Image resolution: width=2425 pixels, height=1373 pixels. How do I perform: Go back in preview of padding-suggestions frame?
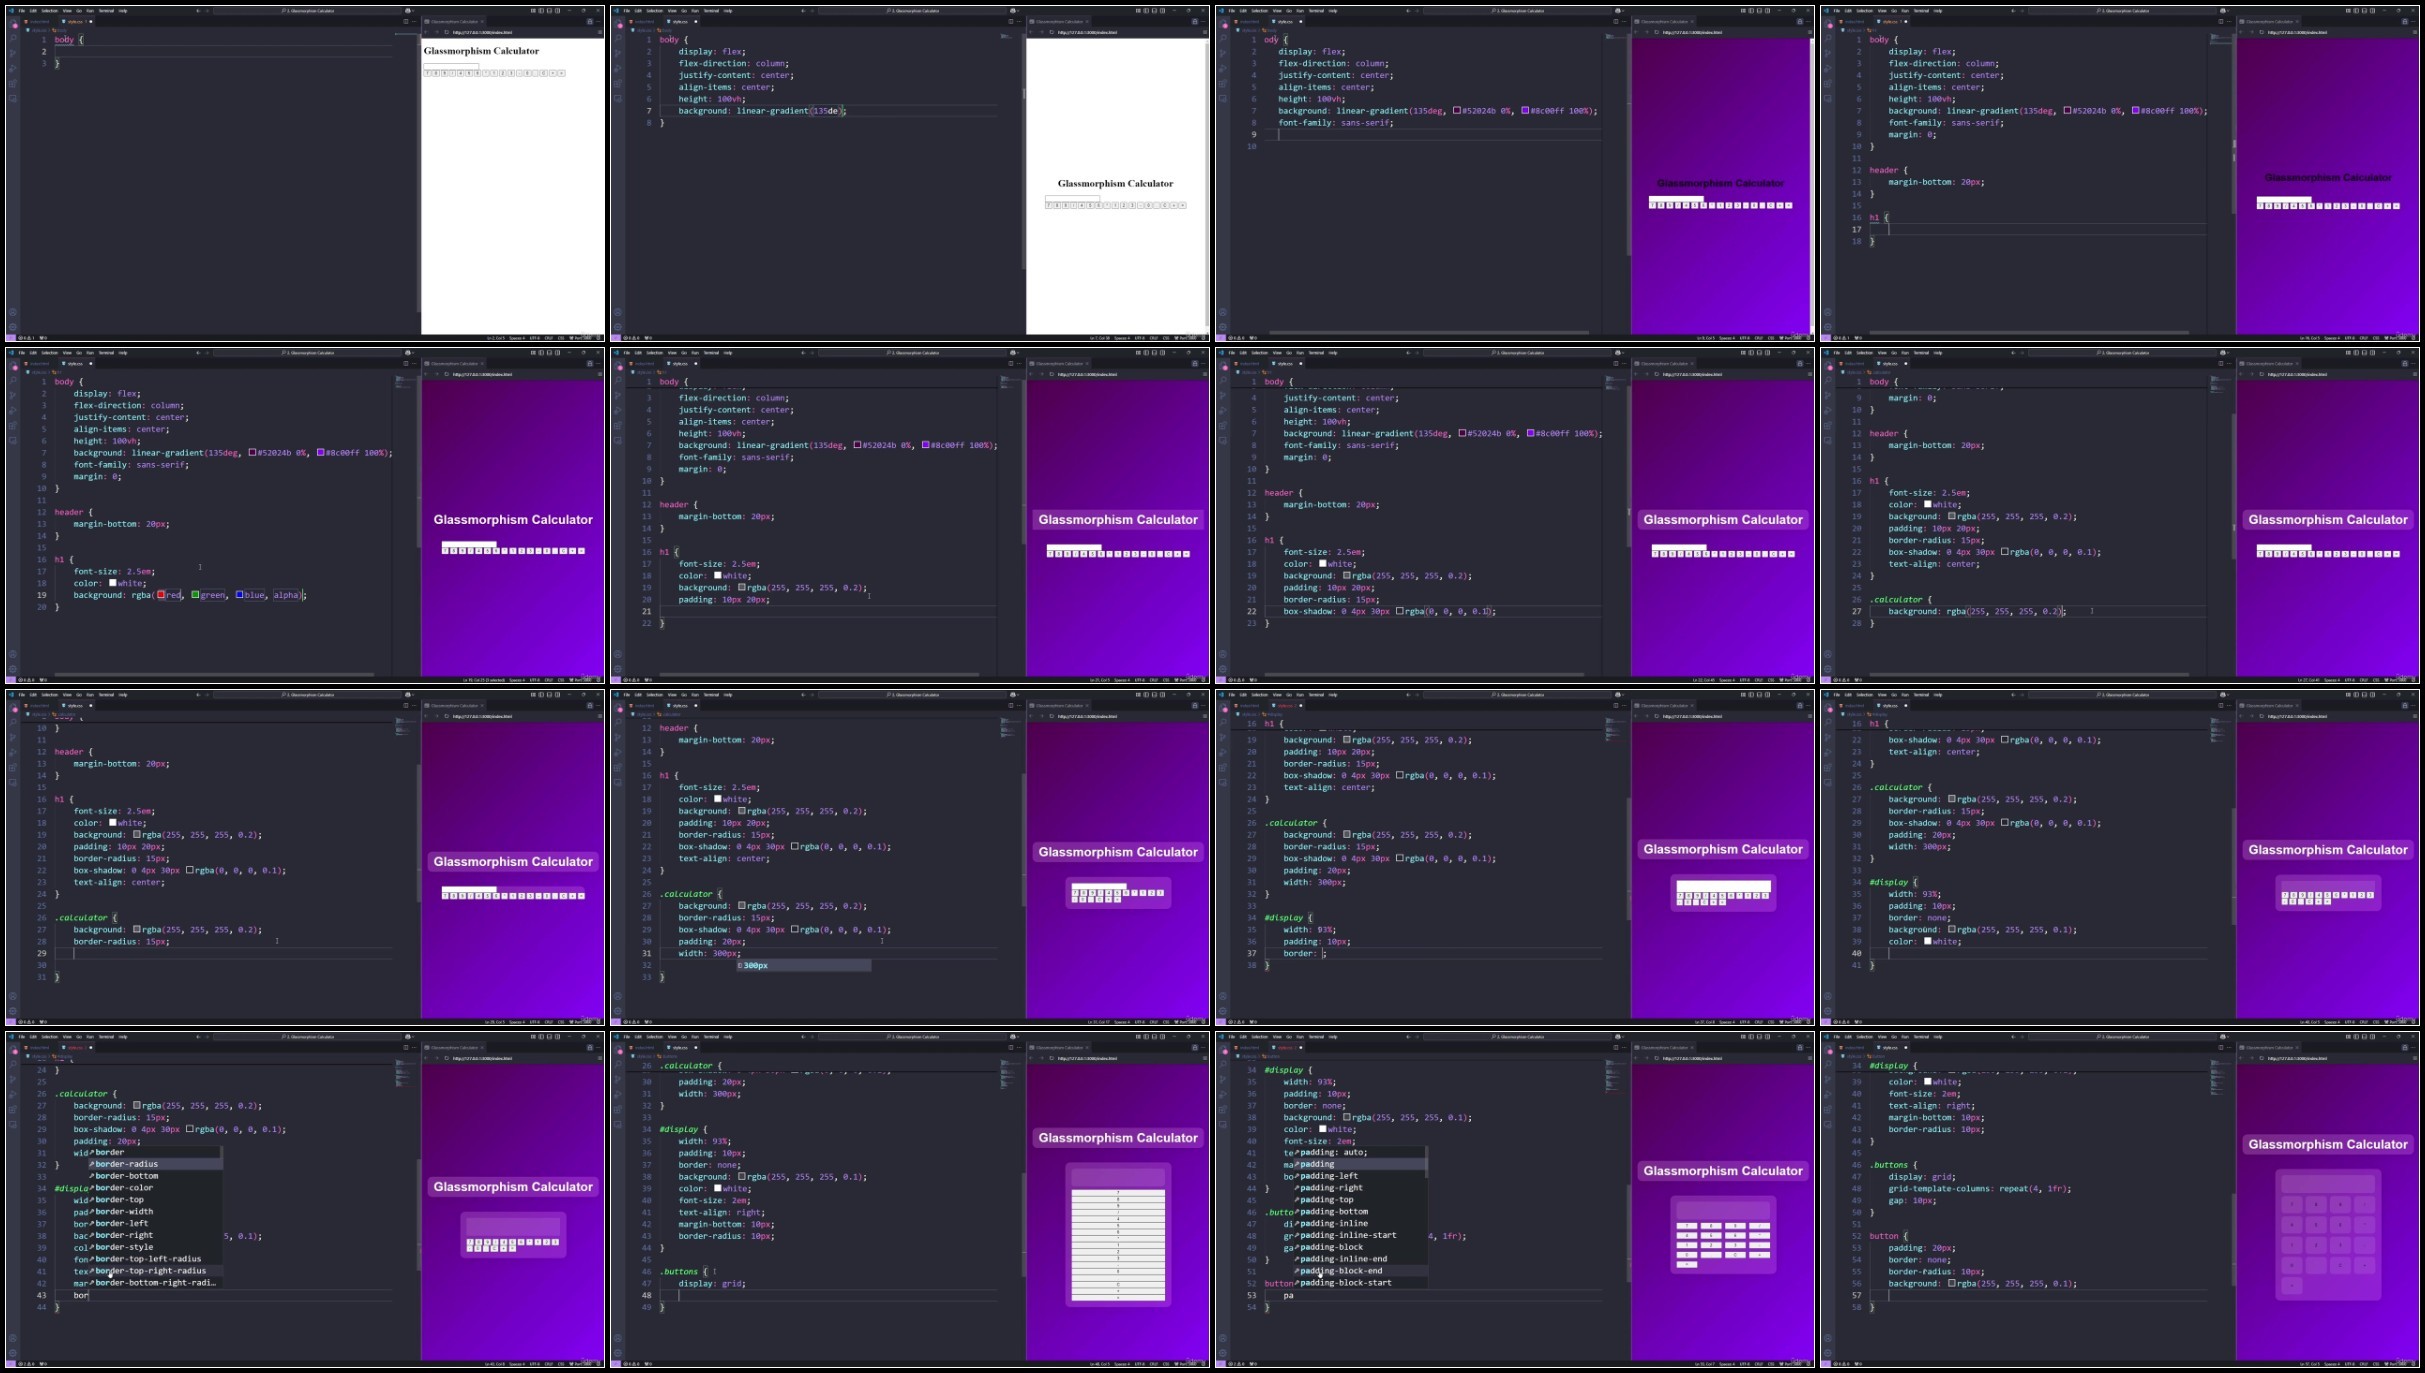(x=1636, y=1057)
